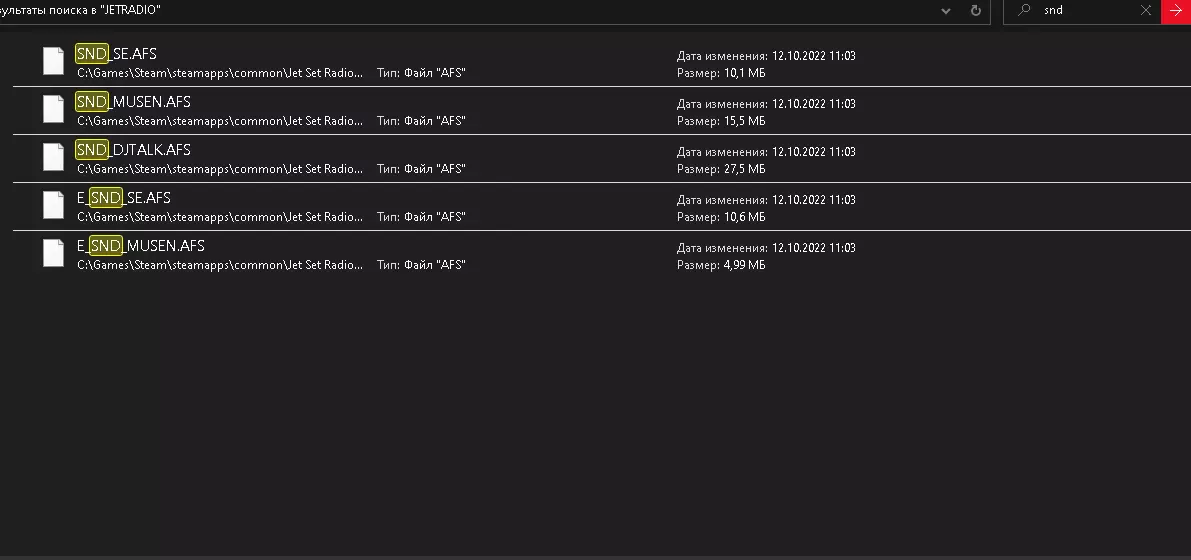Click the SND_SE.AFS file icon
This screenshot has width=1191, height=560.
(54, 61)
